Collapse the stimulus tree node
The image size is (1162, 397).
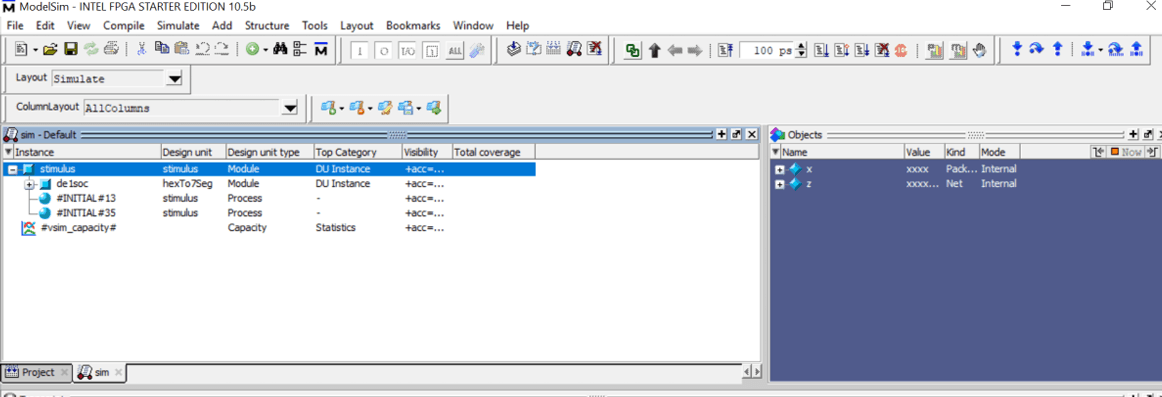pos(13,170)
